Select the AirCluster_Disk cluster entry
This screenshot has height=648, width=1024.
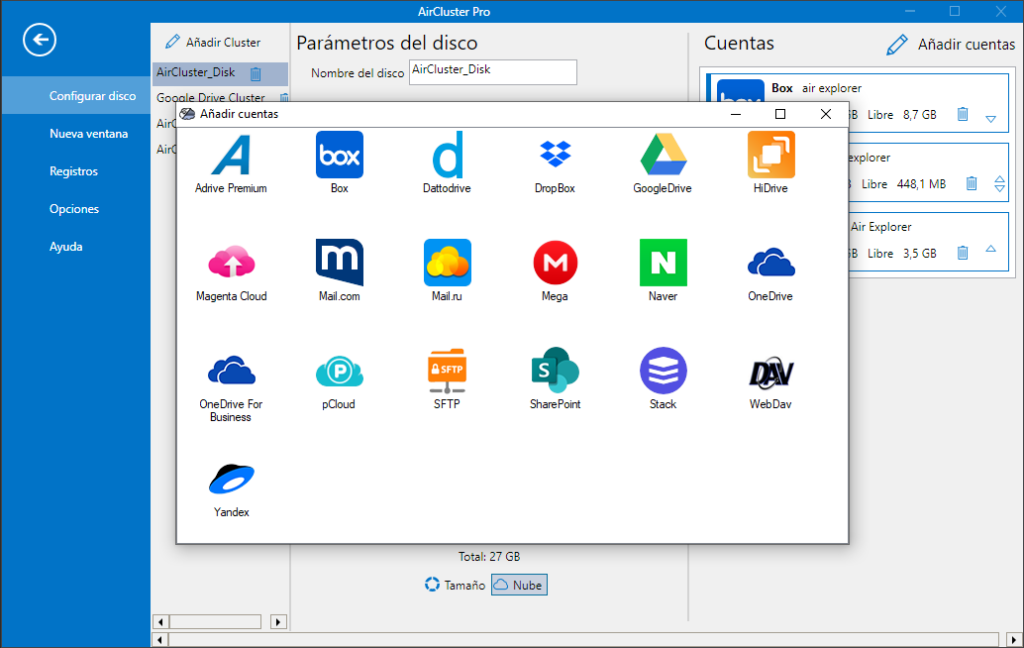(x=220, y=74)
